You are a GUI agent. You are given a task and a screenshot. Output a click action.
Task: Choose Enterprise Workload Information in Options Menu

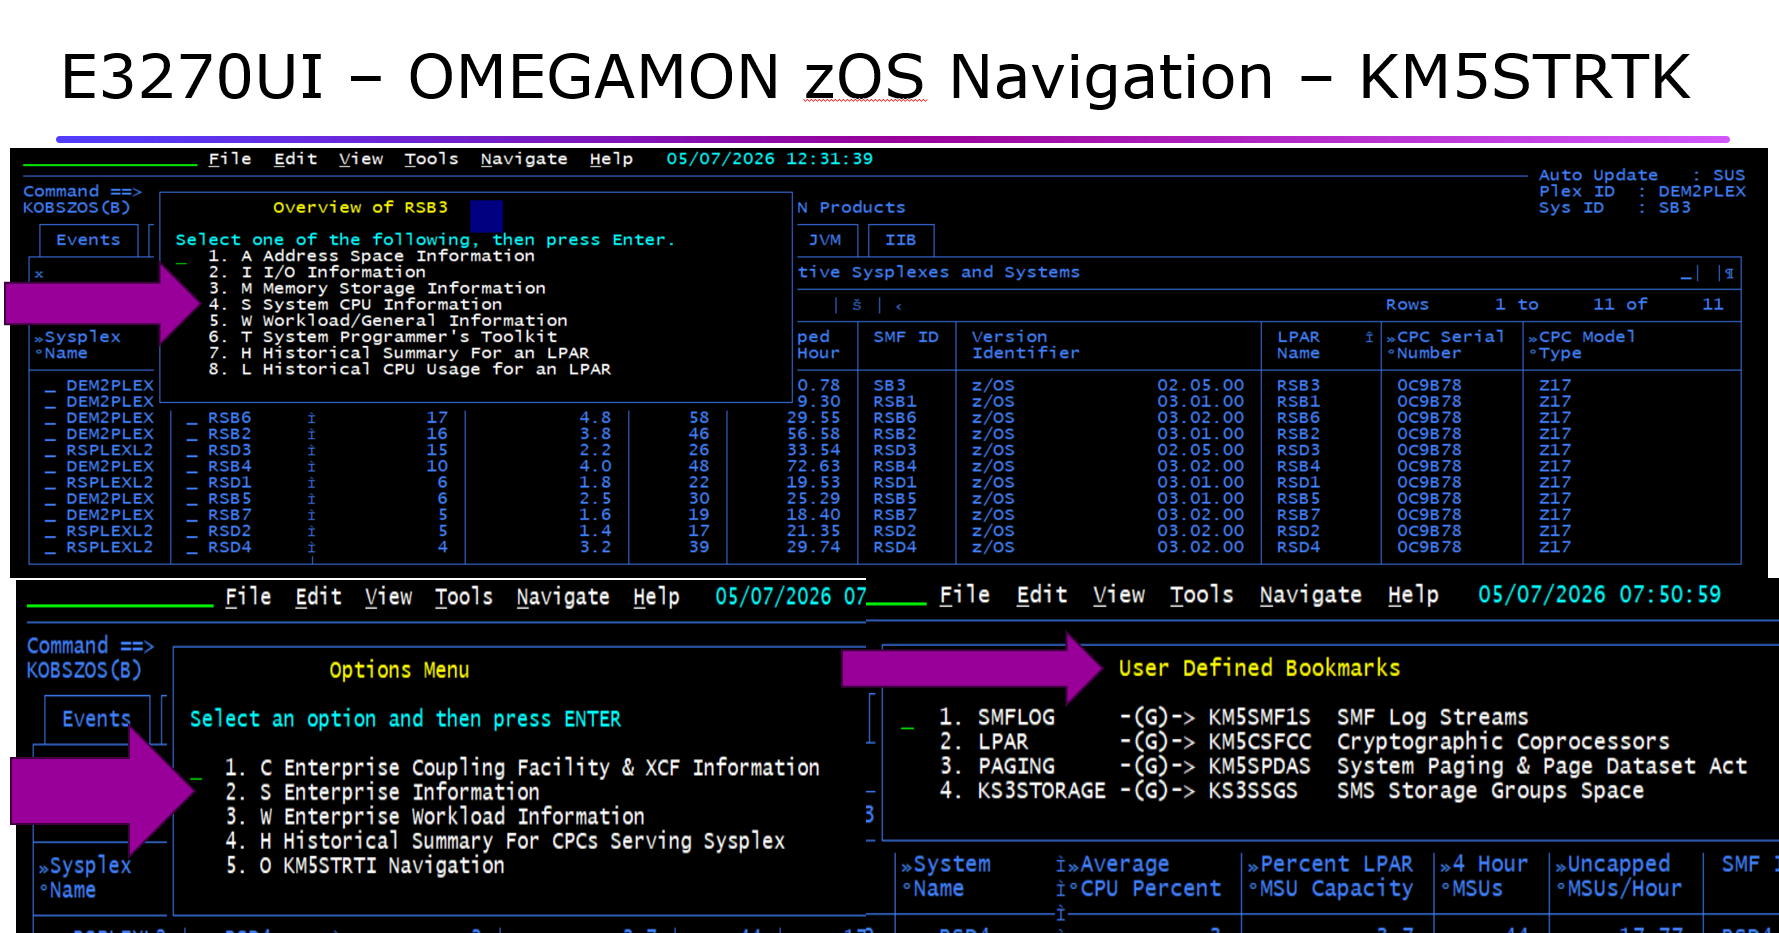click(434, 817)
